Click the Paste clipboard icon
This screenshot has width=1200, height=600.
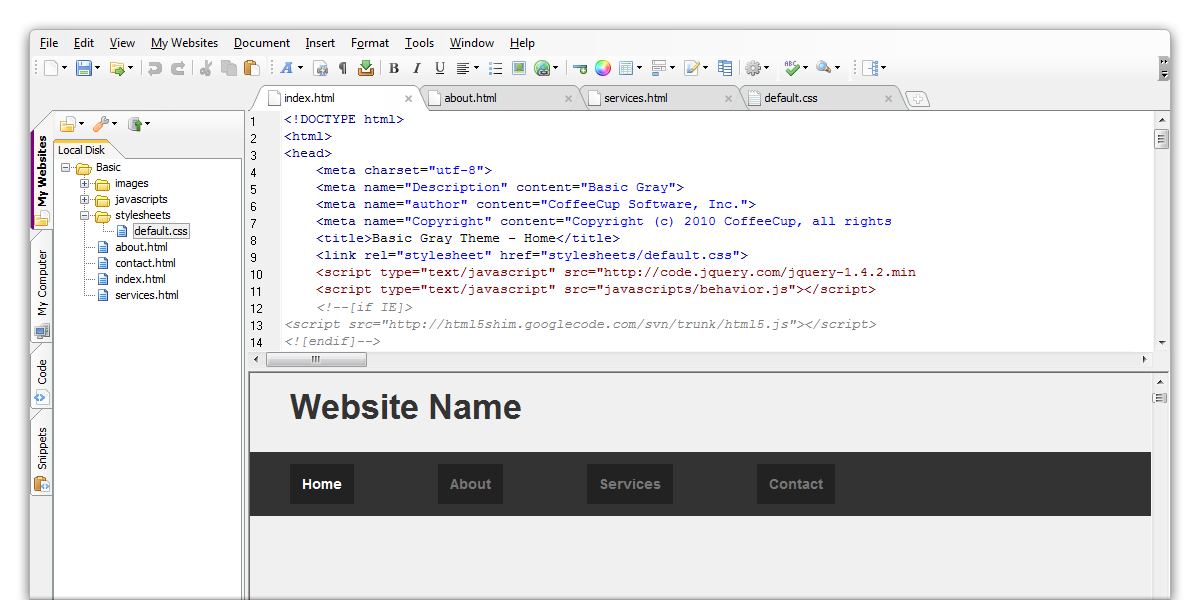pyautogui.click(x=251, y=68)
